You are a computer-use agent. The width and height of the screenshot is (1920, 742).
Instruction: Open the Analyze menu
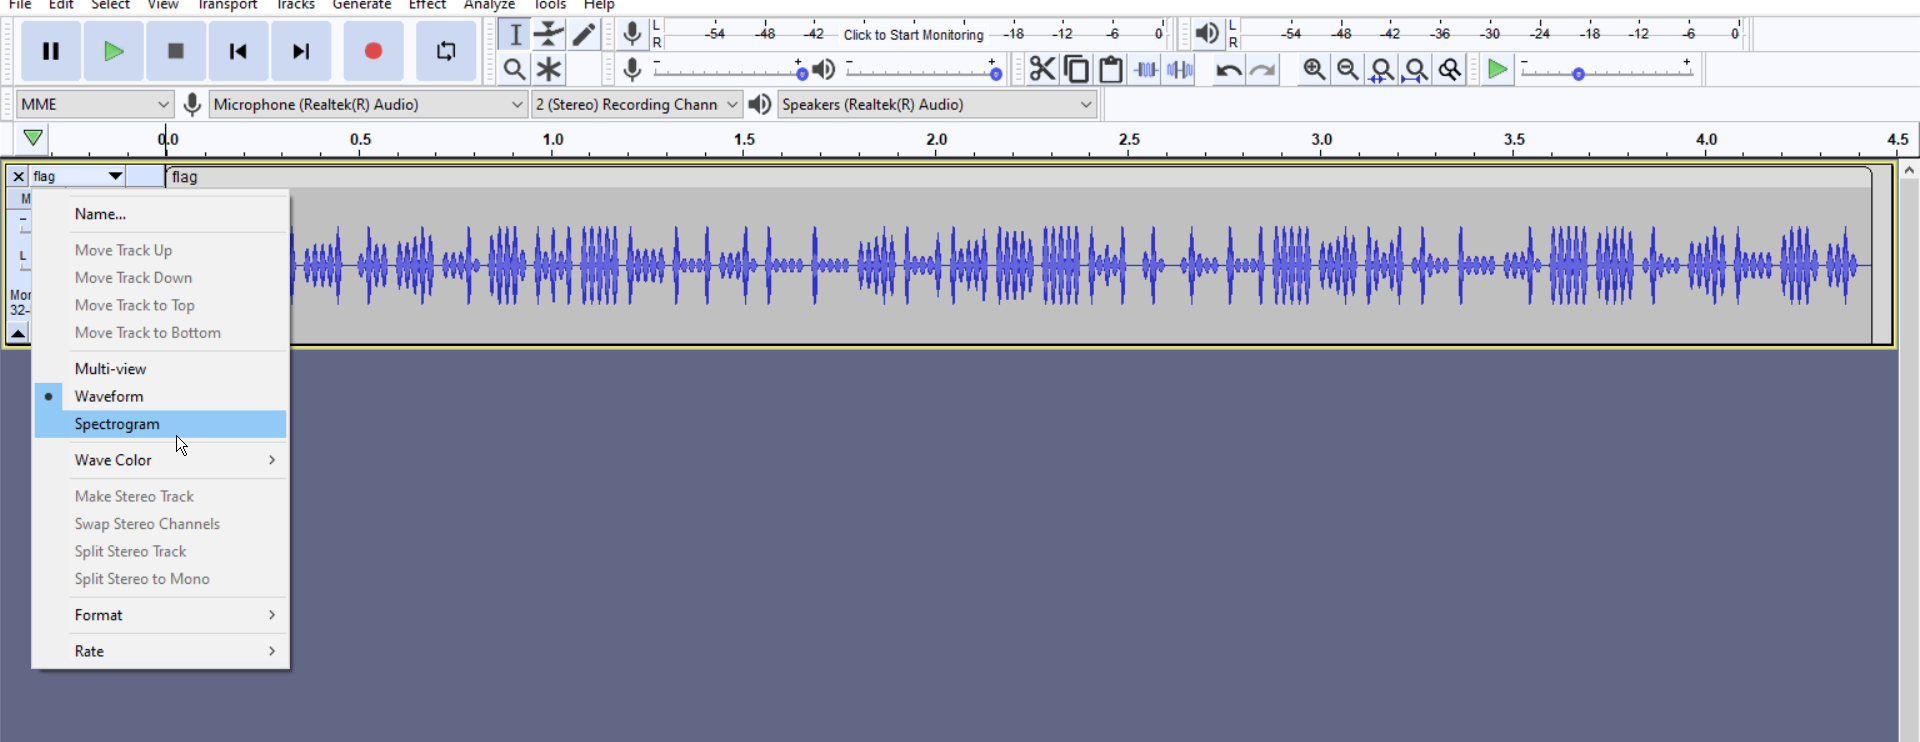pyautogui.click(x=489, y=5)
